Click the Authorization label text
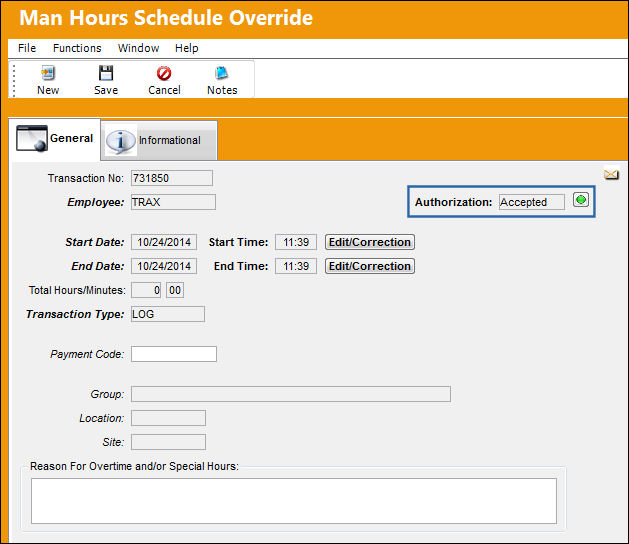629x544 pixels. pos(453,202)
